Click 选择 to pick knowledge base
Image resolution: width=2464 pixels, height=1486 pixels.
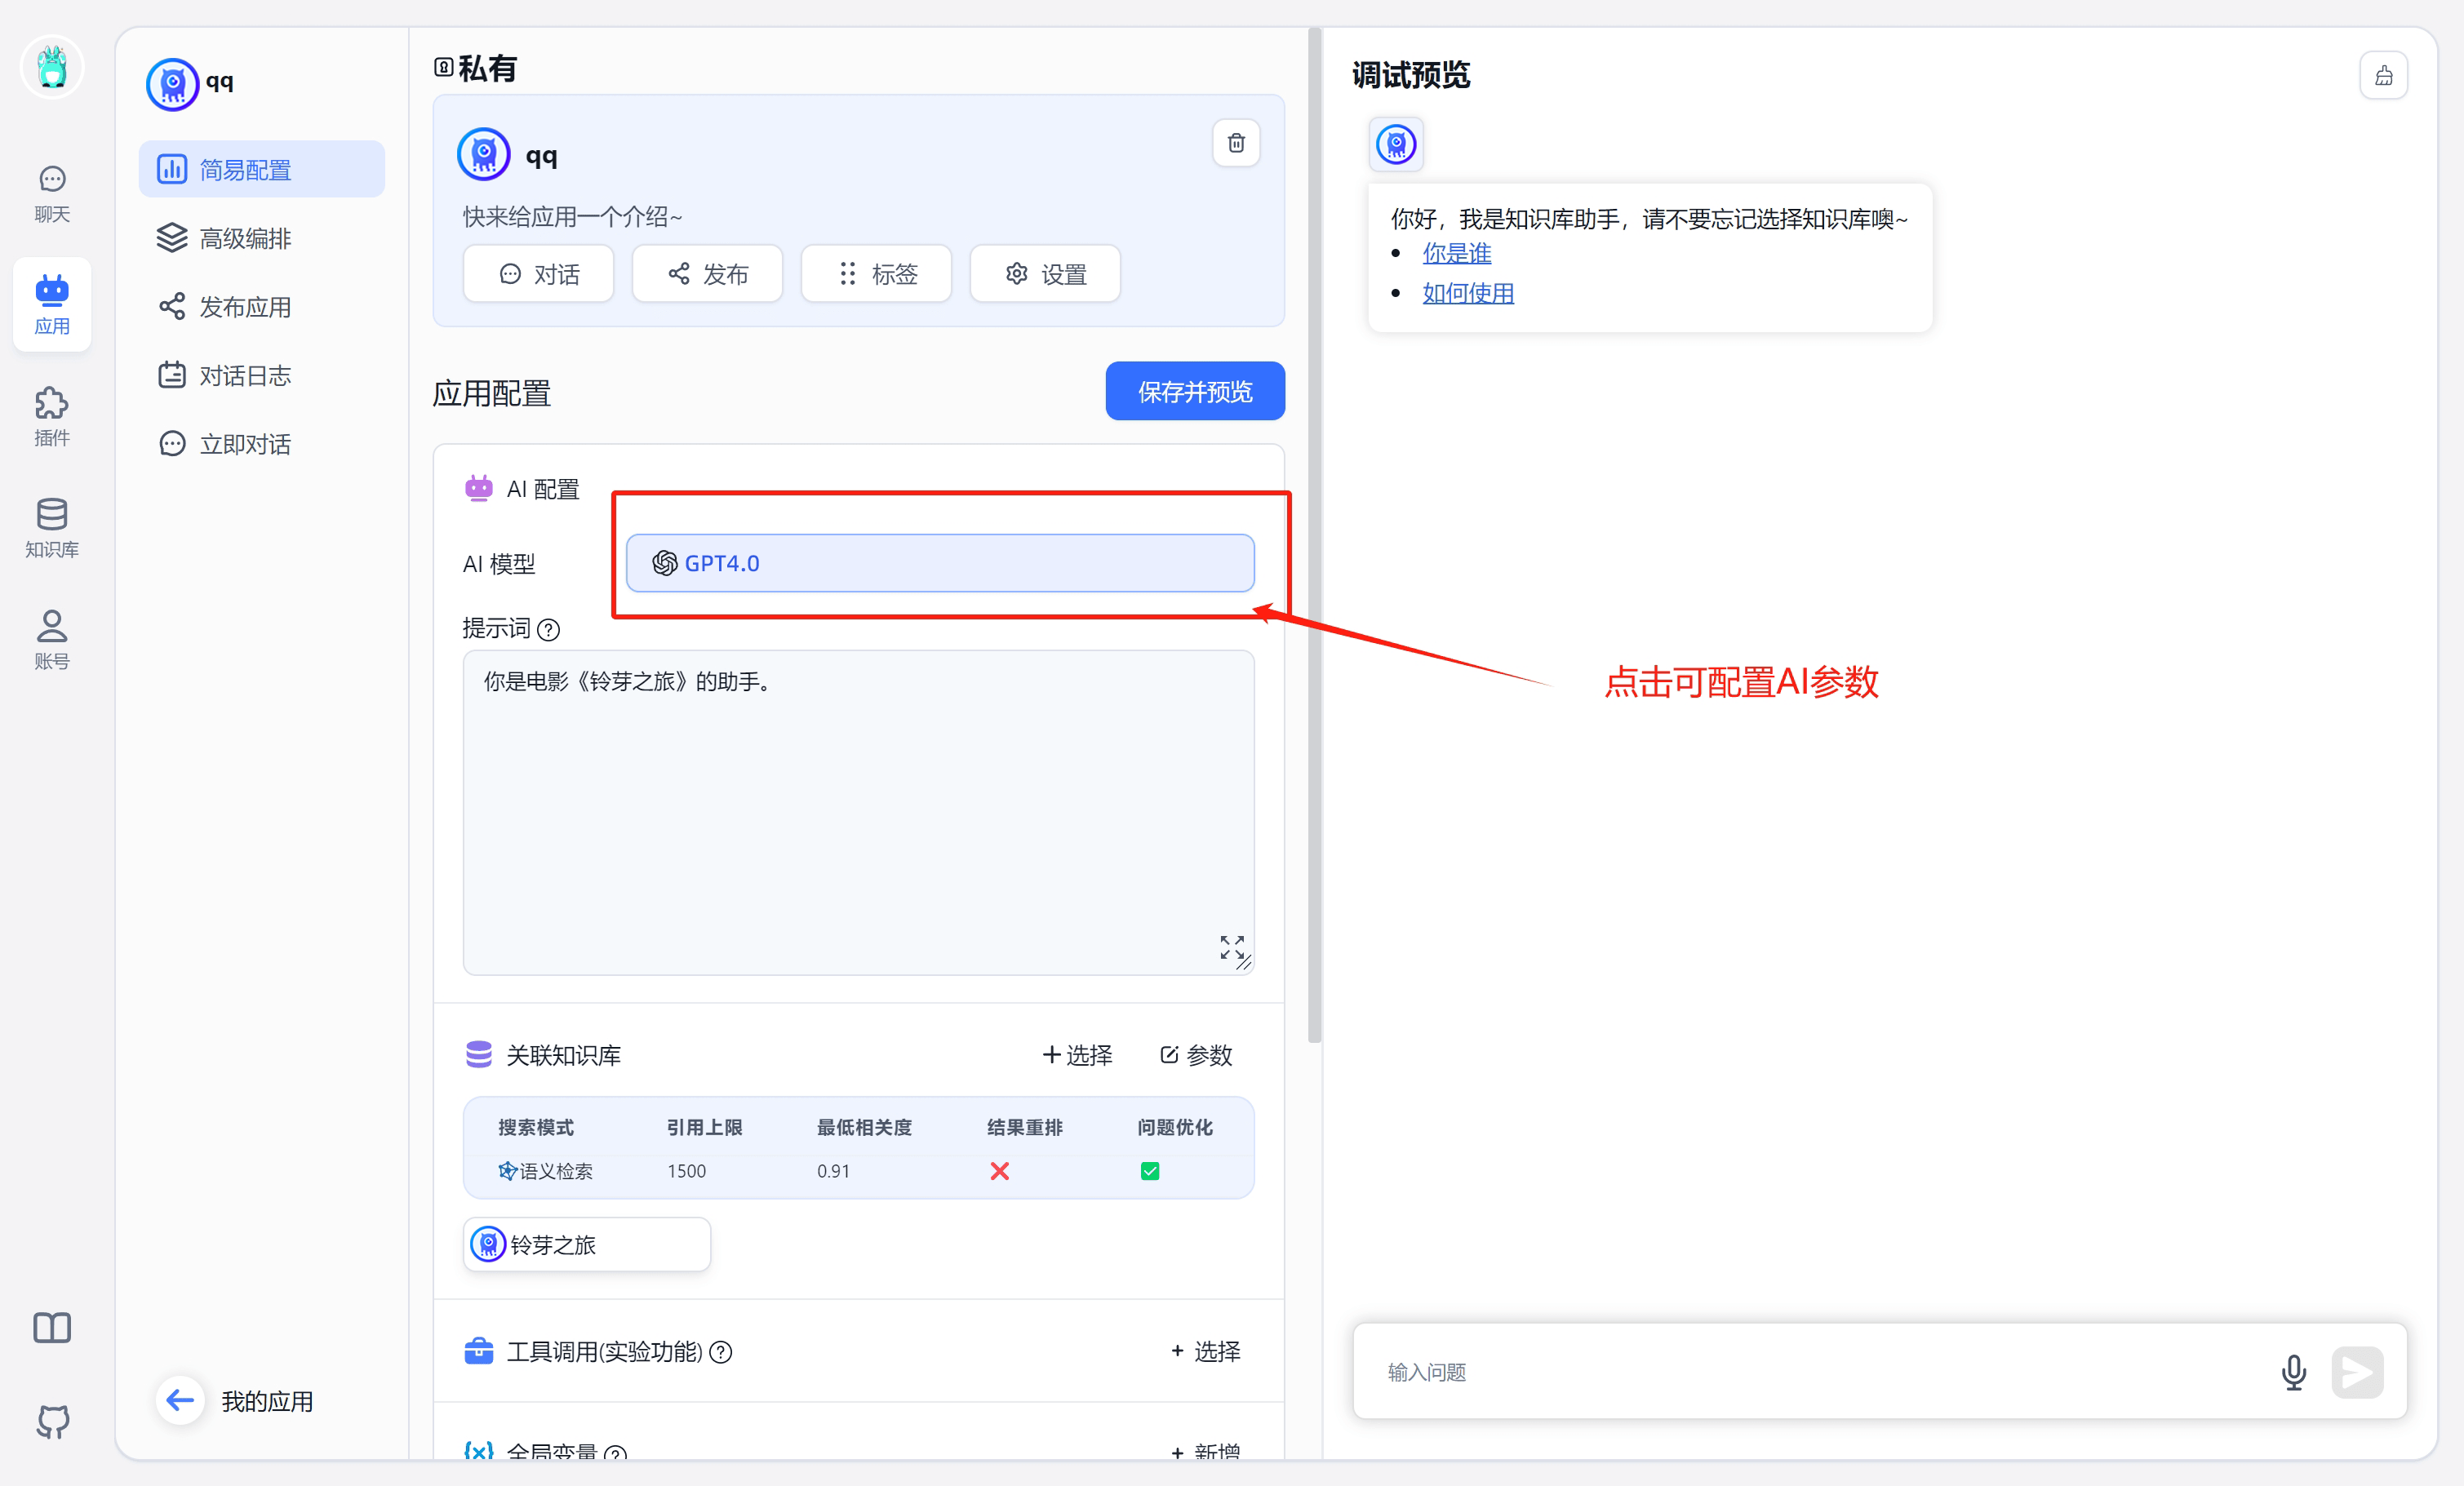1077,1055
